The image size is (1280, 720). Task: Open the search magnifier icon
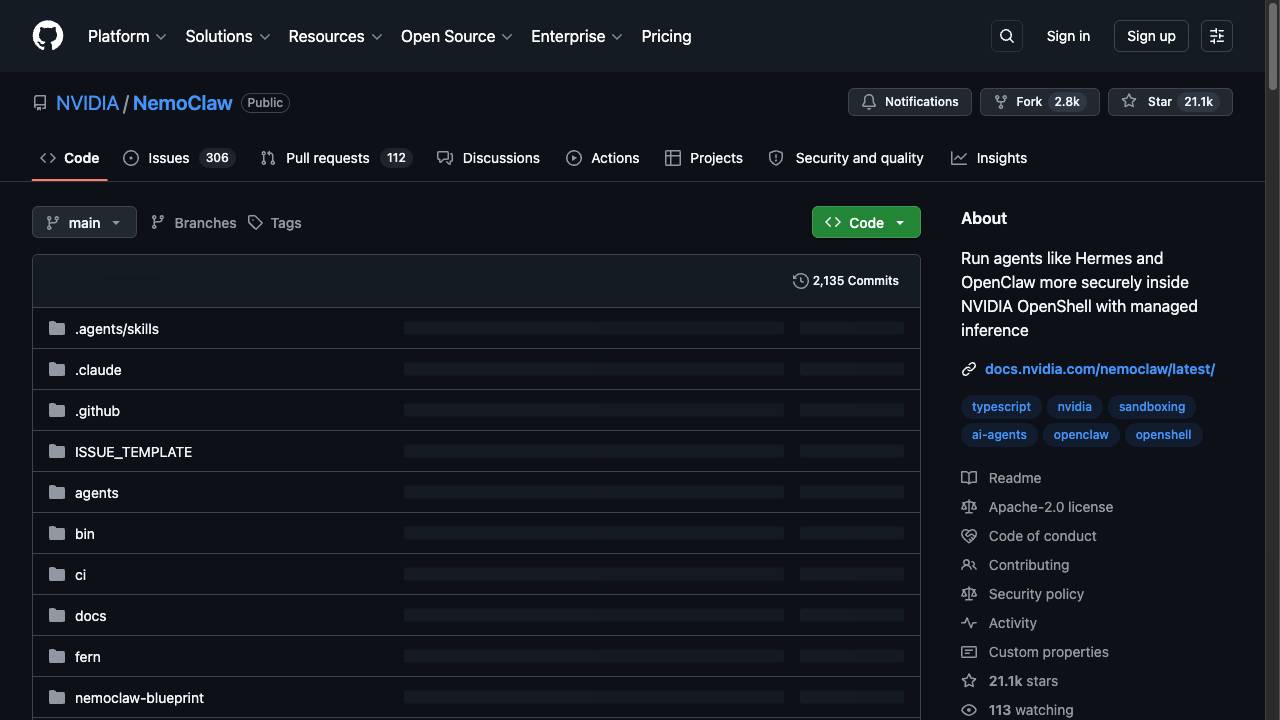1007,36
